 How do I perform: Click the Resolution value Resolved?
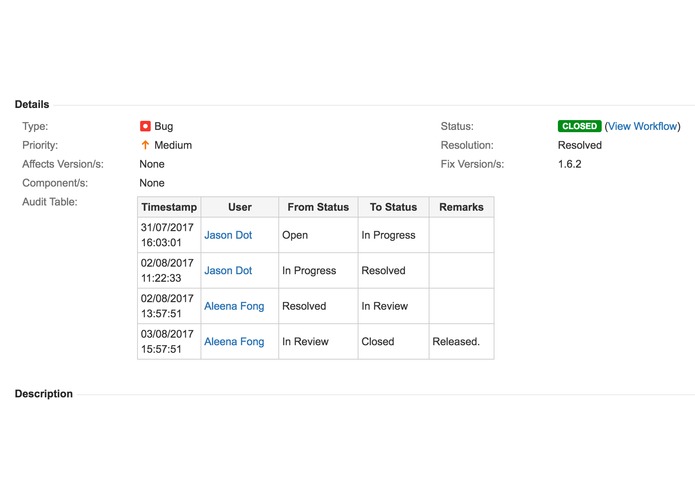(x=580, y=145)
